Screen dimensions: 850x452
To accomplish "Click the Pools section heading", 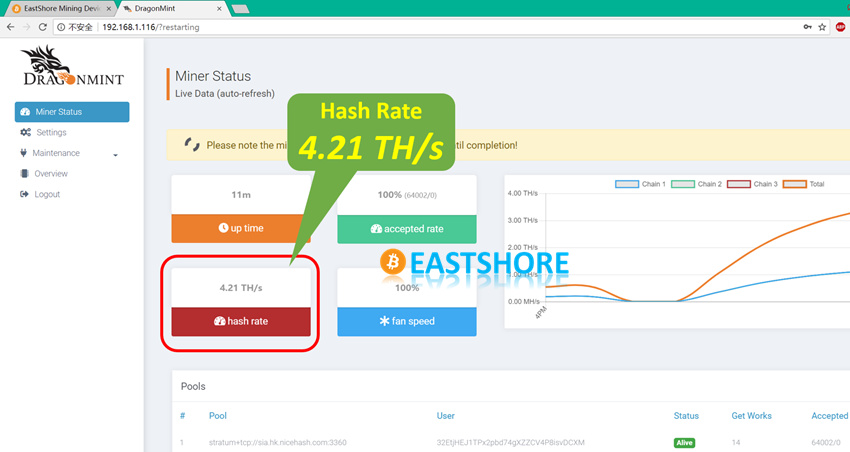I will (193, 386).
